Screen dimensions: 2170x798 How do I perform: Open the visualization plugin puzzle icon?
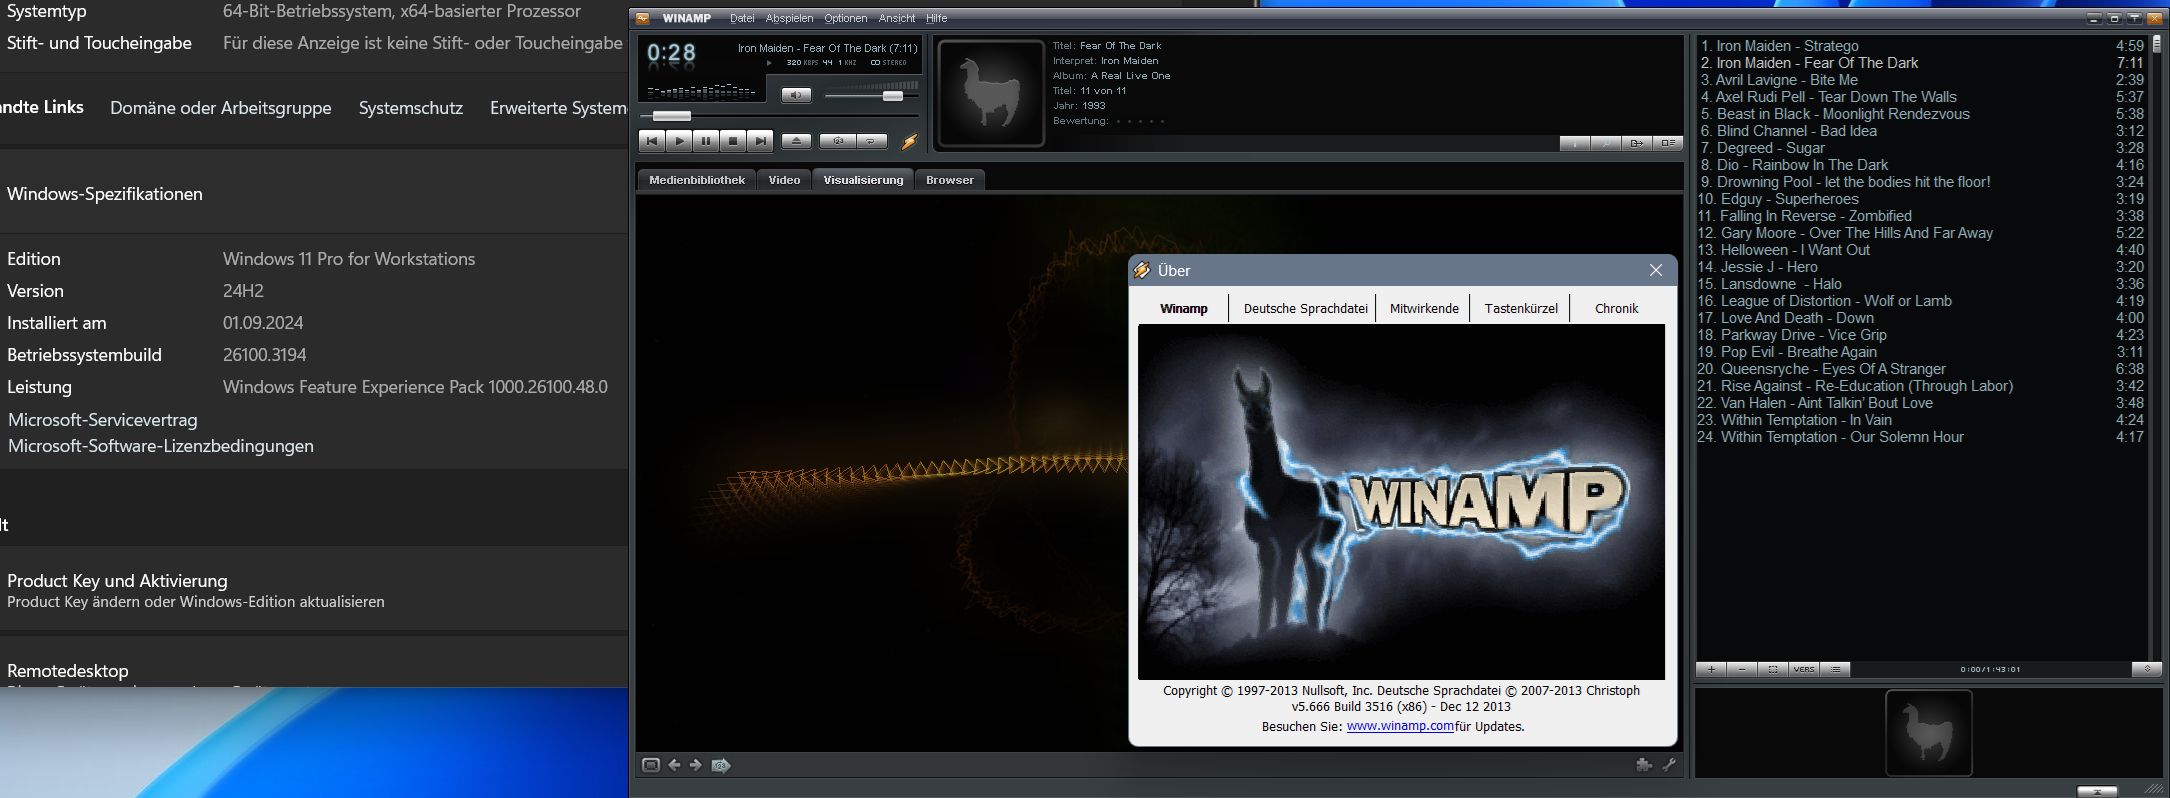click(1643, 765)
